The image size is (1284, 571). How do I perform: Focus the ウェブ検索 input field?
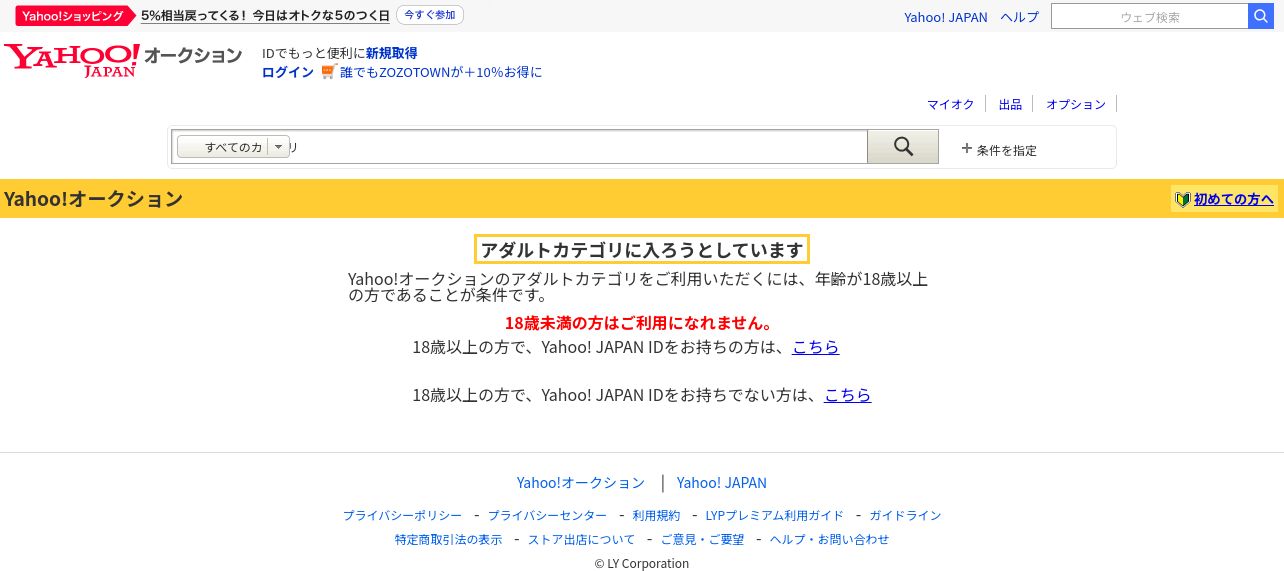1150,16
